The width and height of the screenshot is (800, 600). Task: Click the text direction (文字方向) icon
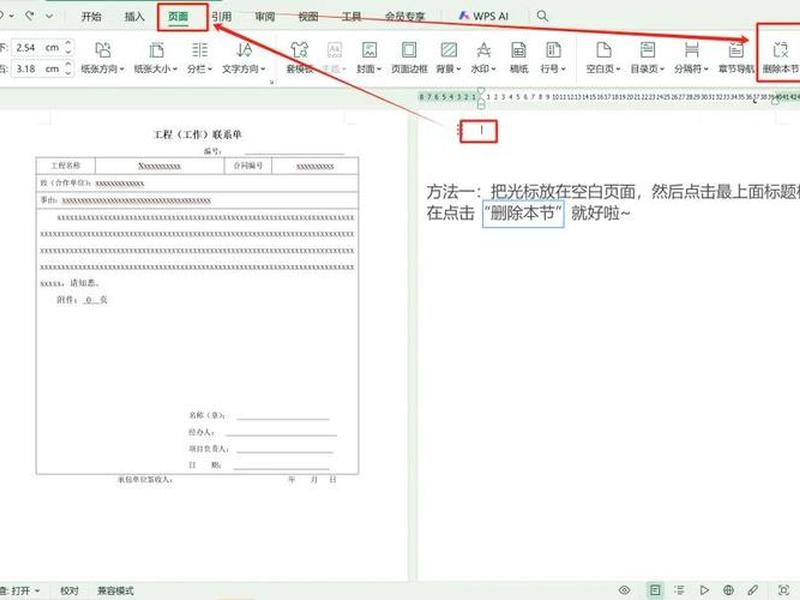pyautogui.click(x=244, y=50)
